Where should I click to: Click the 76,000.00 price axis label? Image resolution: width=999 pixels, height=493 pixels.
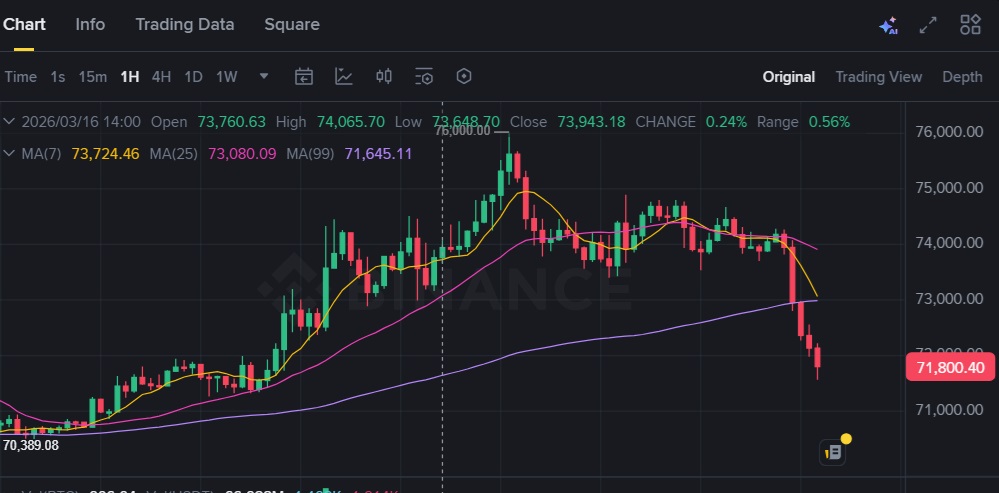(949, 132)
